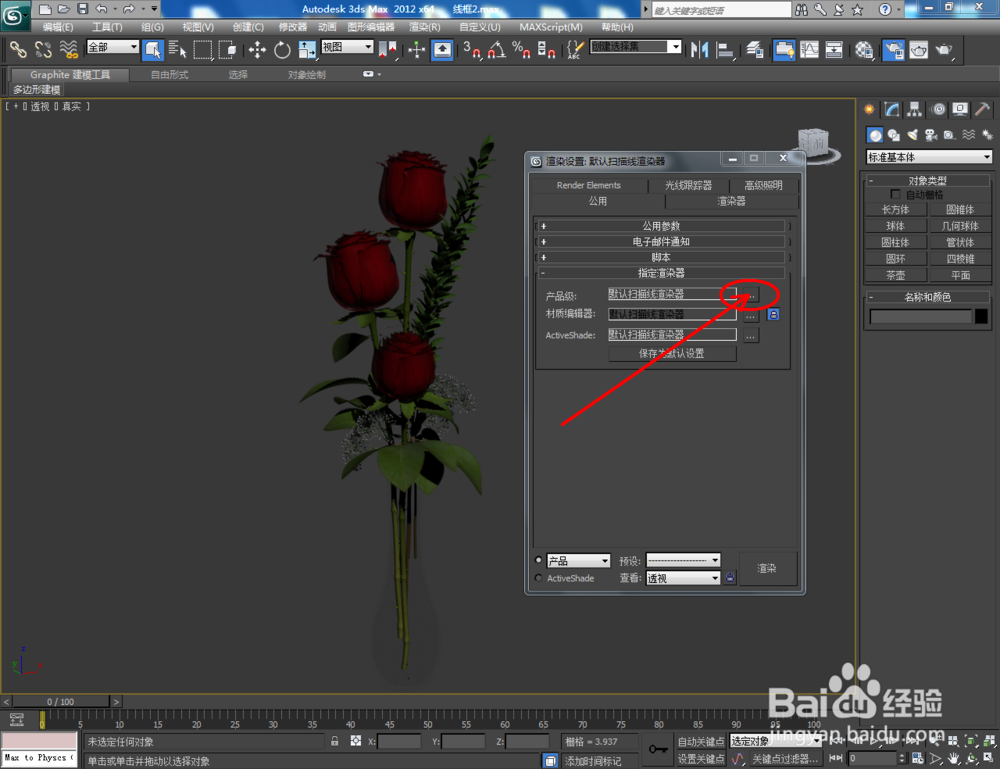This screenshot has width=1000, height=769.
Task: Select the Systems category icon
Action: pyautogui.click(x=987, y=135)
